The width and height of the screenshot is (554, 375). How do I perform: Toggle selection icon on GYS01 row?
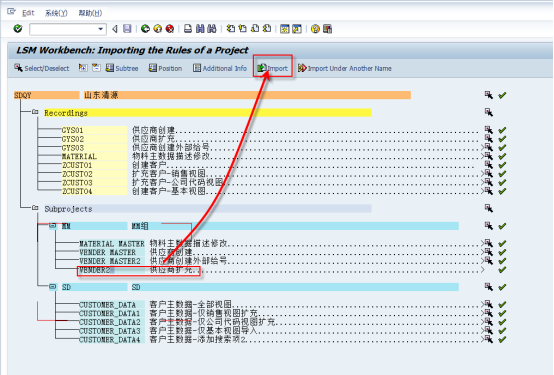[x=489, y=130]
